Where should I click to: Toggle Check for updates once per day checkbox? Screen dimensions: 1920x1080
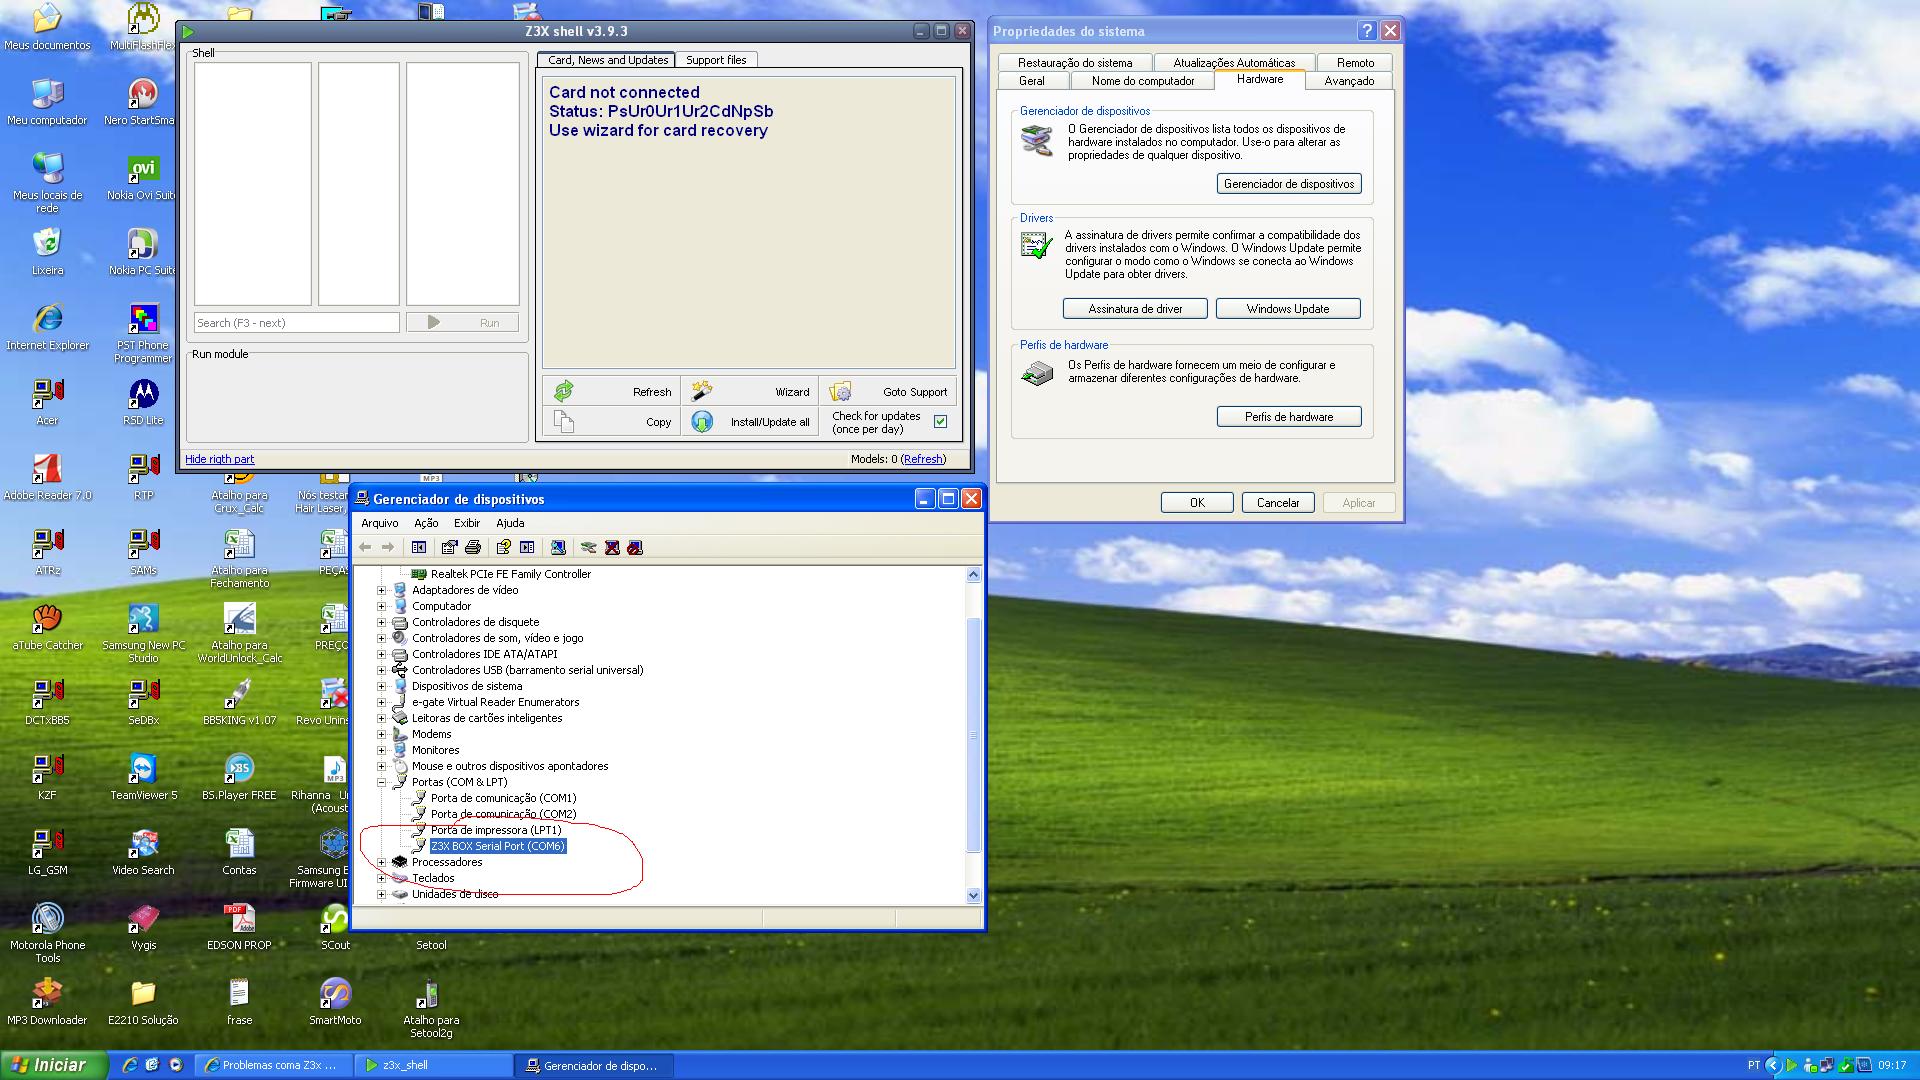click(x=940, y=422)
